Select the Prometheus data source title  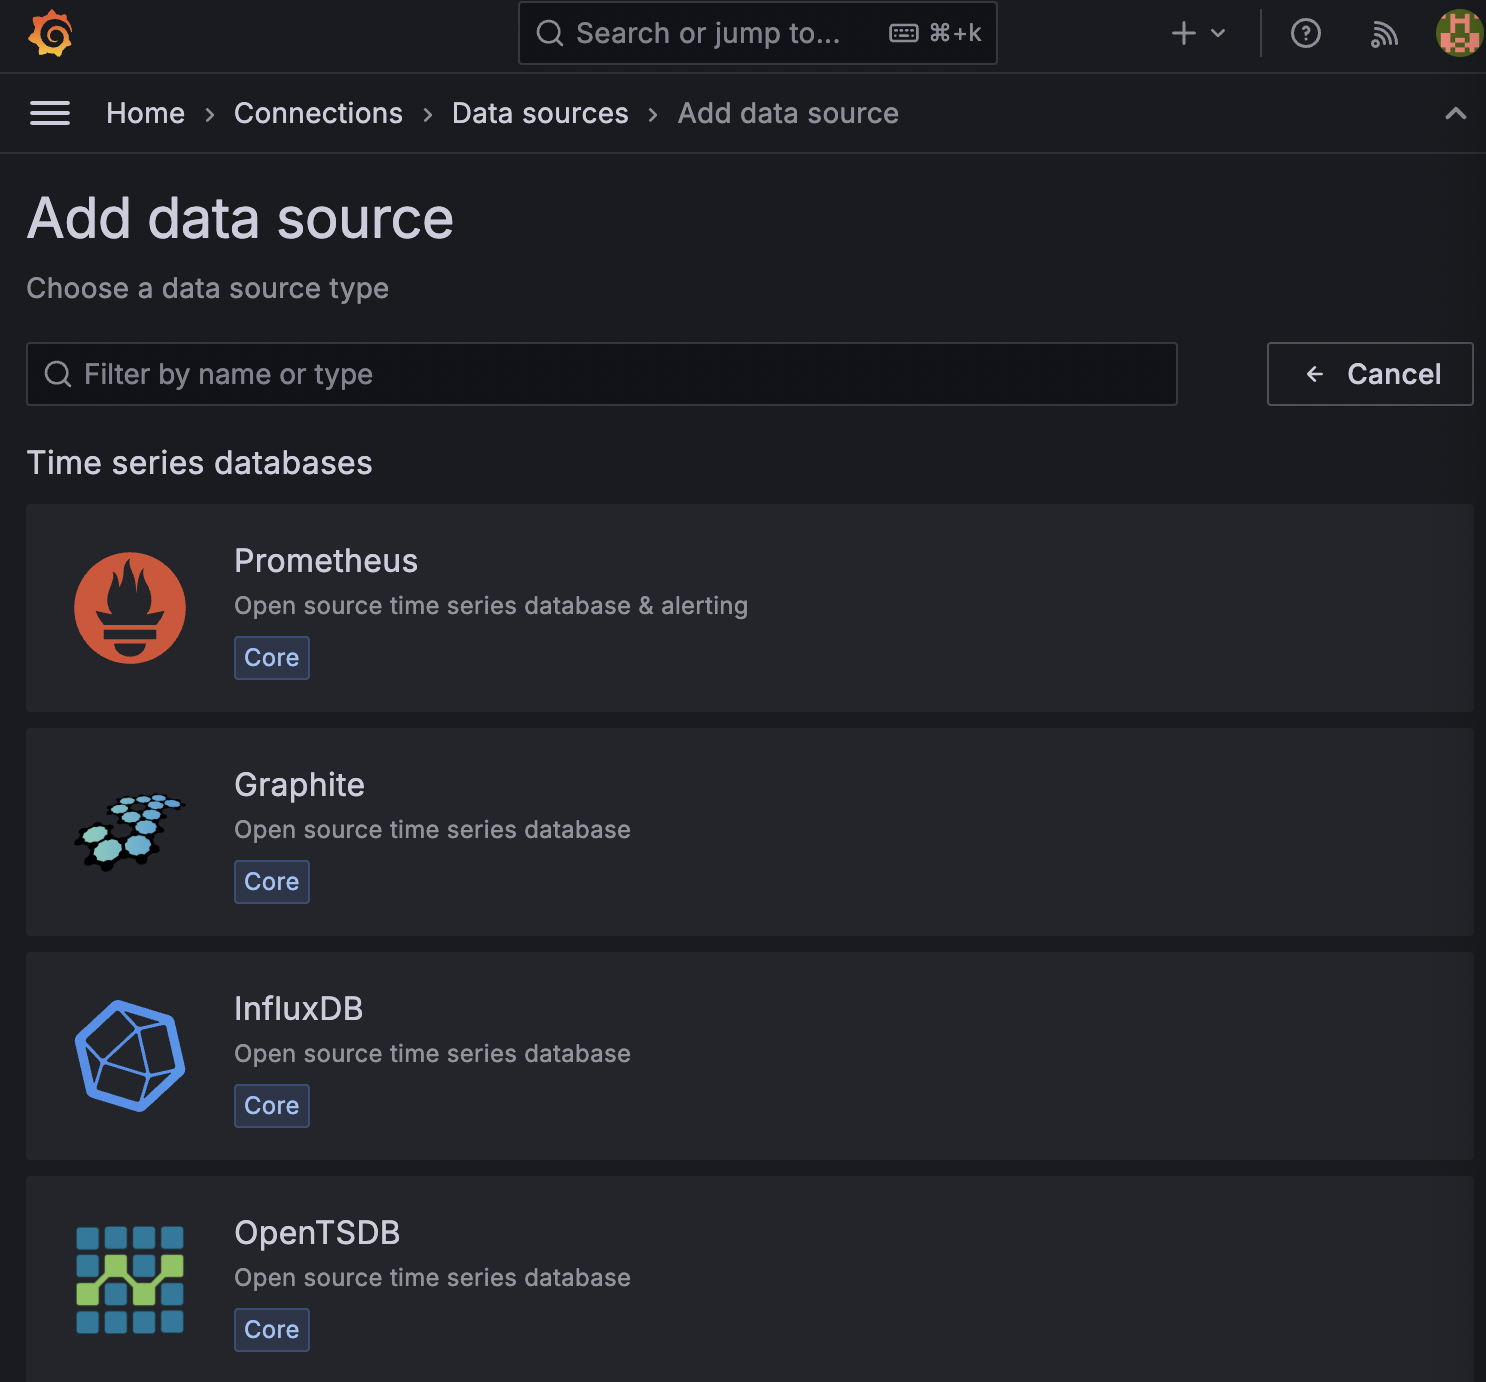coord(326,561)
